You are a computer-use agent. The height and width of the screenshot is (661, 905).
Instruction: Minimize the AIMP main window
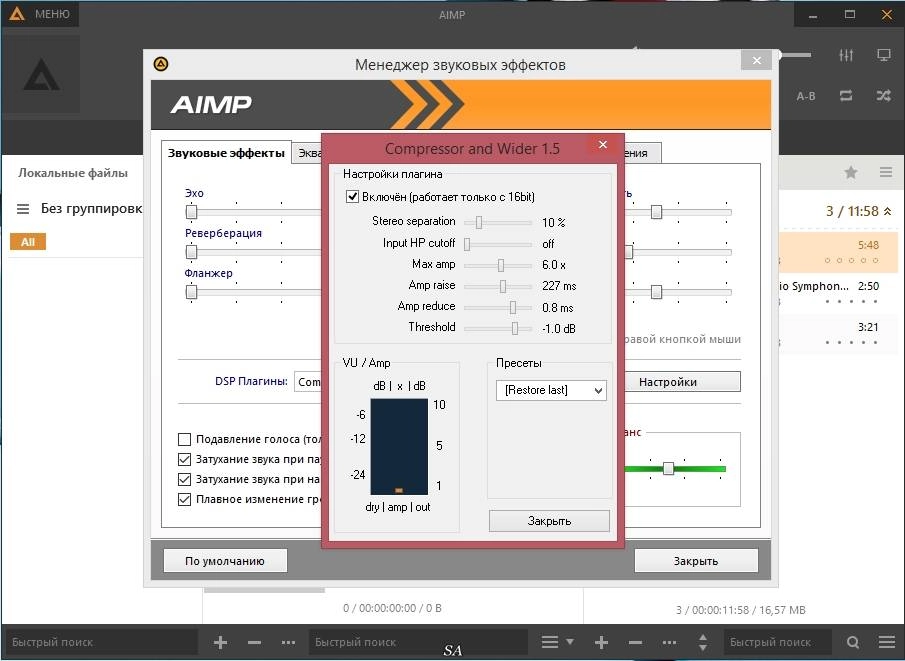(813, 14)
